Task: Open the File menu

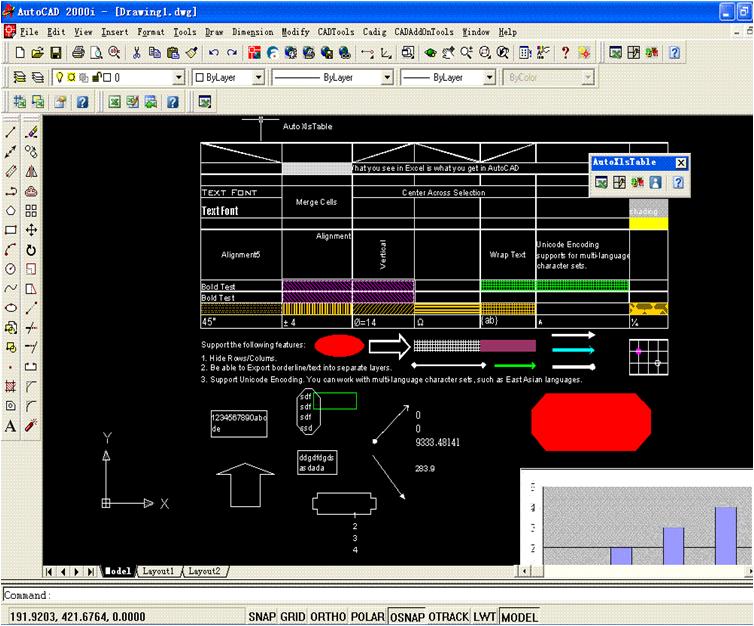Action: click(x=29, y=32)
